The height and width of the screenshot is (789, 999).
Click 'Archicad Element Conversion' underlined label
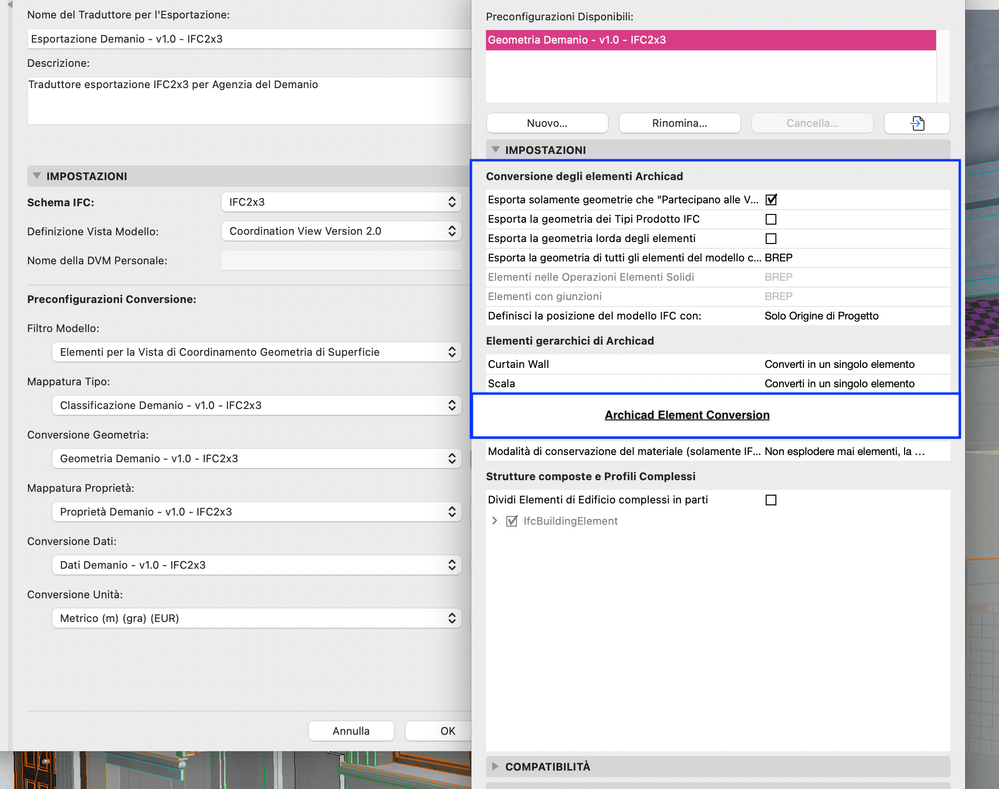pos(687,415)
